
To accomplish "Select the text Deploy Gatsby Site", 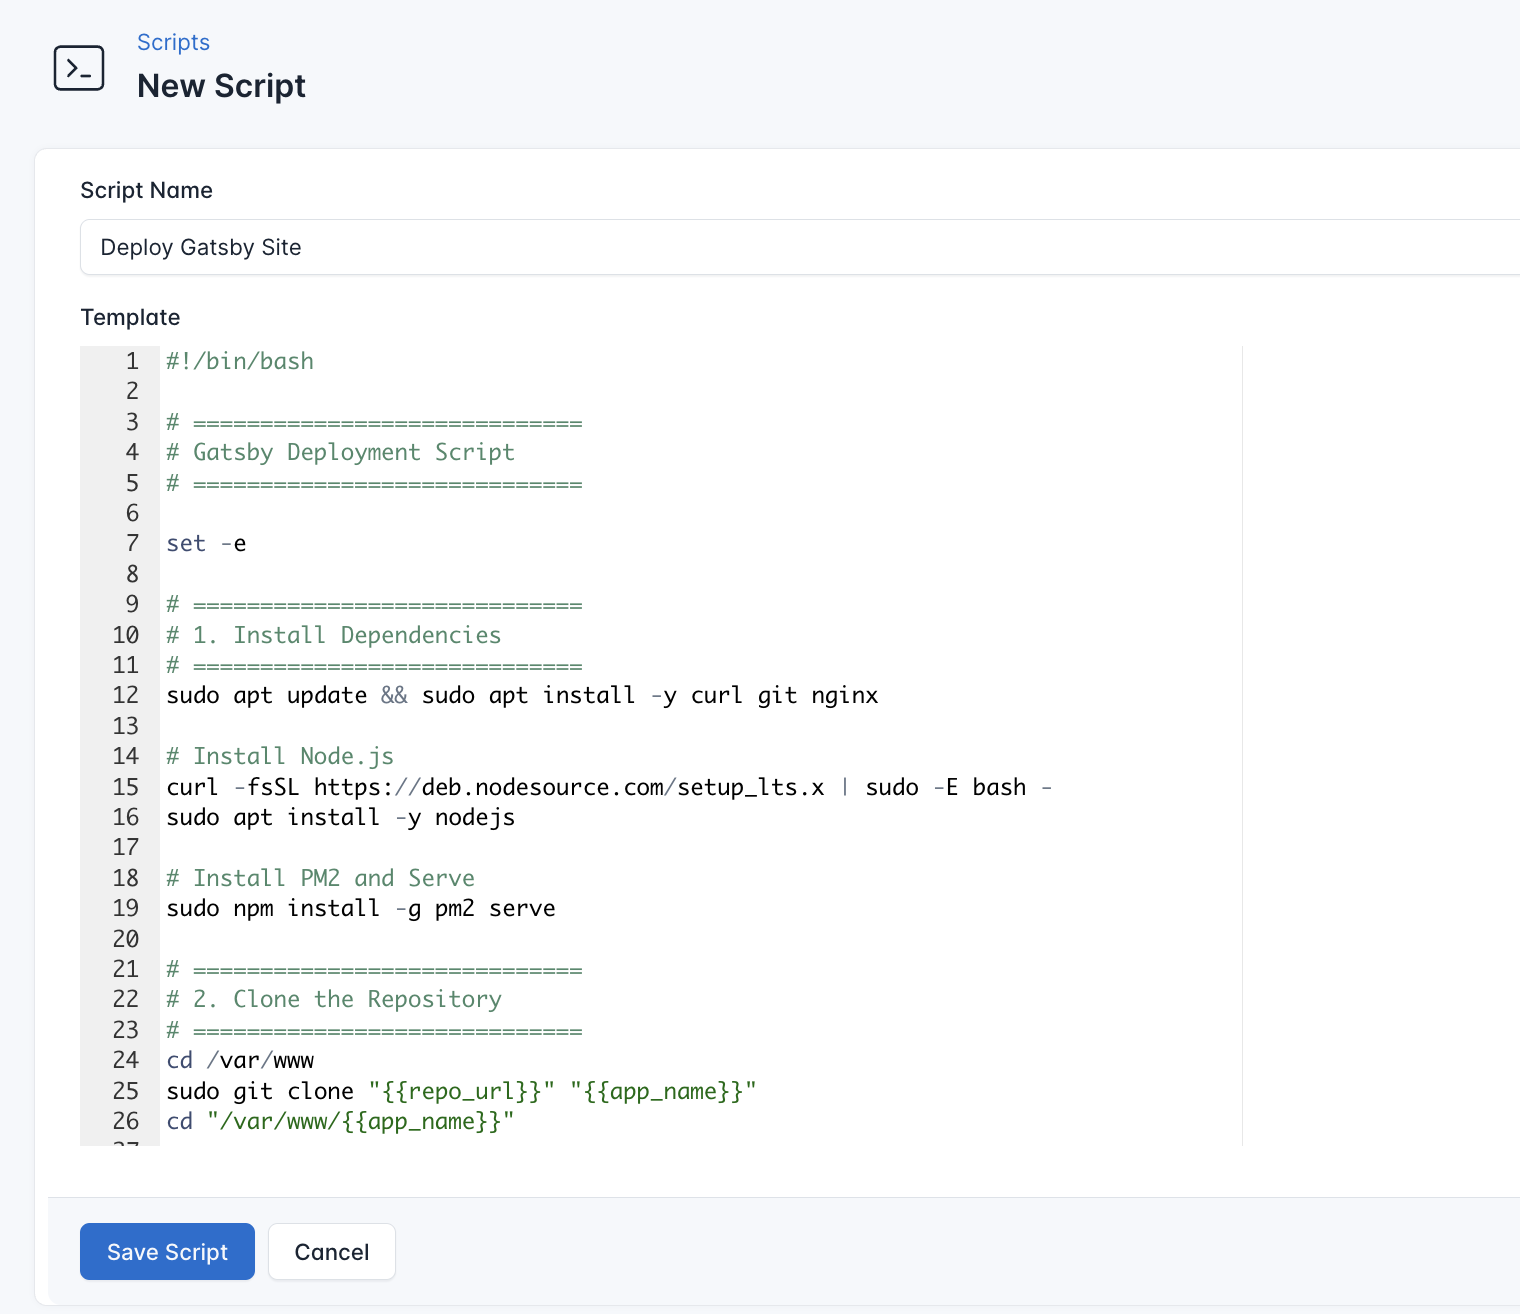I will (200, 247).
